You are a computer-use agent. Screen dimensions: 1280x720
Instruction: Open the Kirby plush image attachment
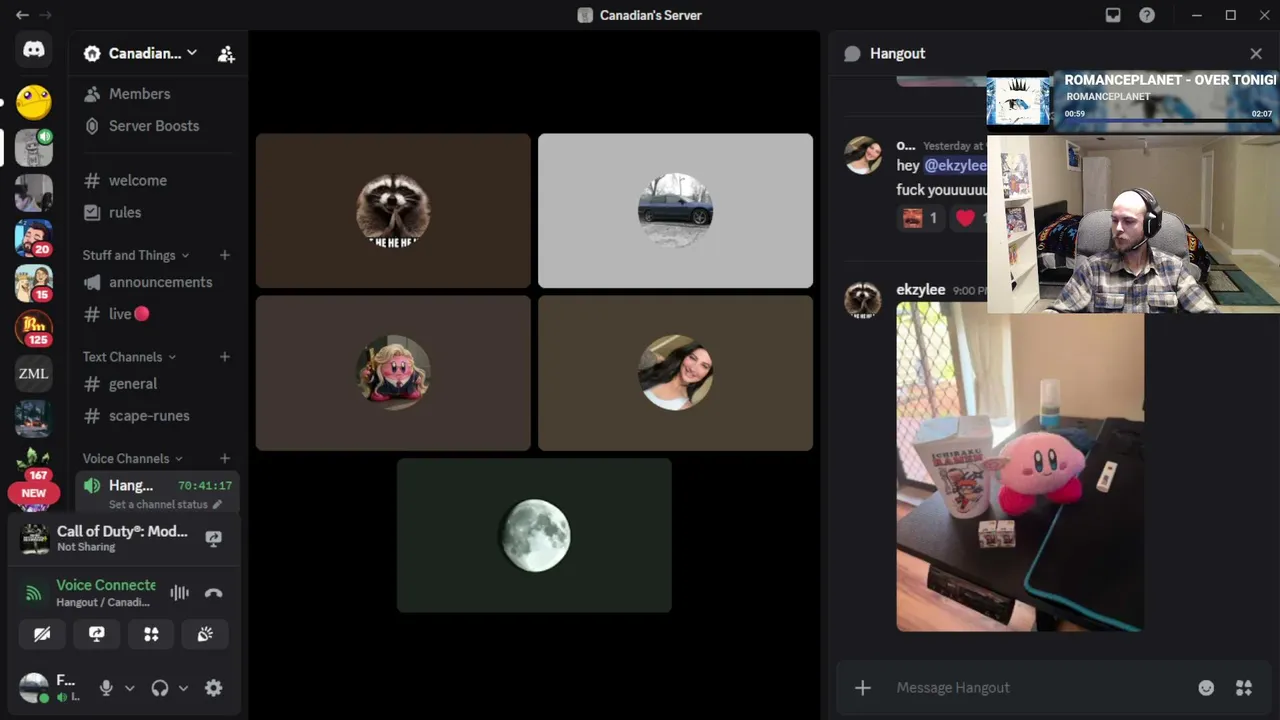pyautogui.click(x=1020, y=467)
